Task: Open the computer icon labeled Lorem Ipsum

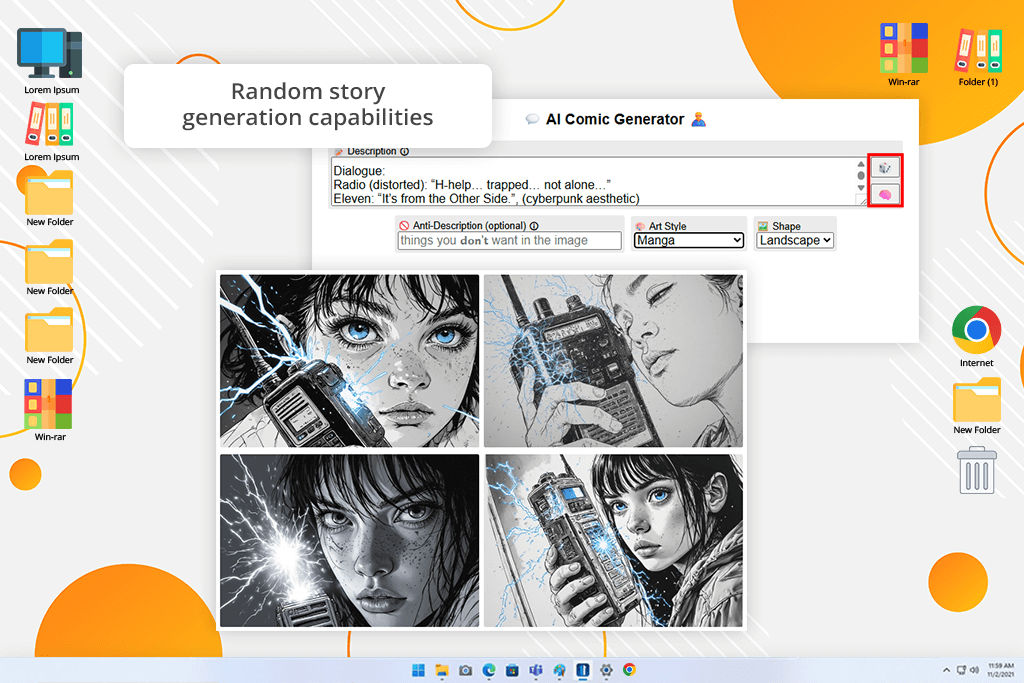Action: [50, 61]
